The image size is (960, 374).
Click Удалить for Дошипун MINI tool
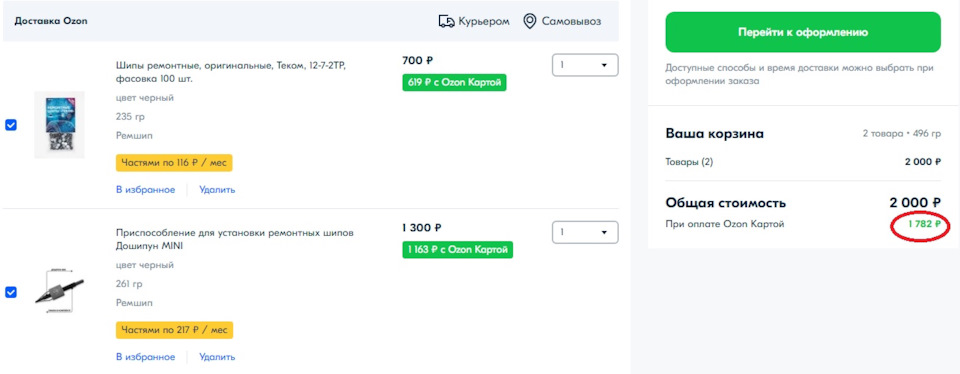[217, 357]
